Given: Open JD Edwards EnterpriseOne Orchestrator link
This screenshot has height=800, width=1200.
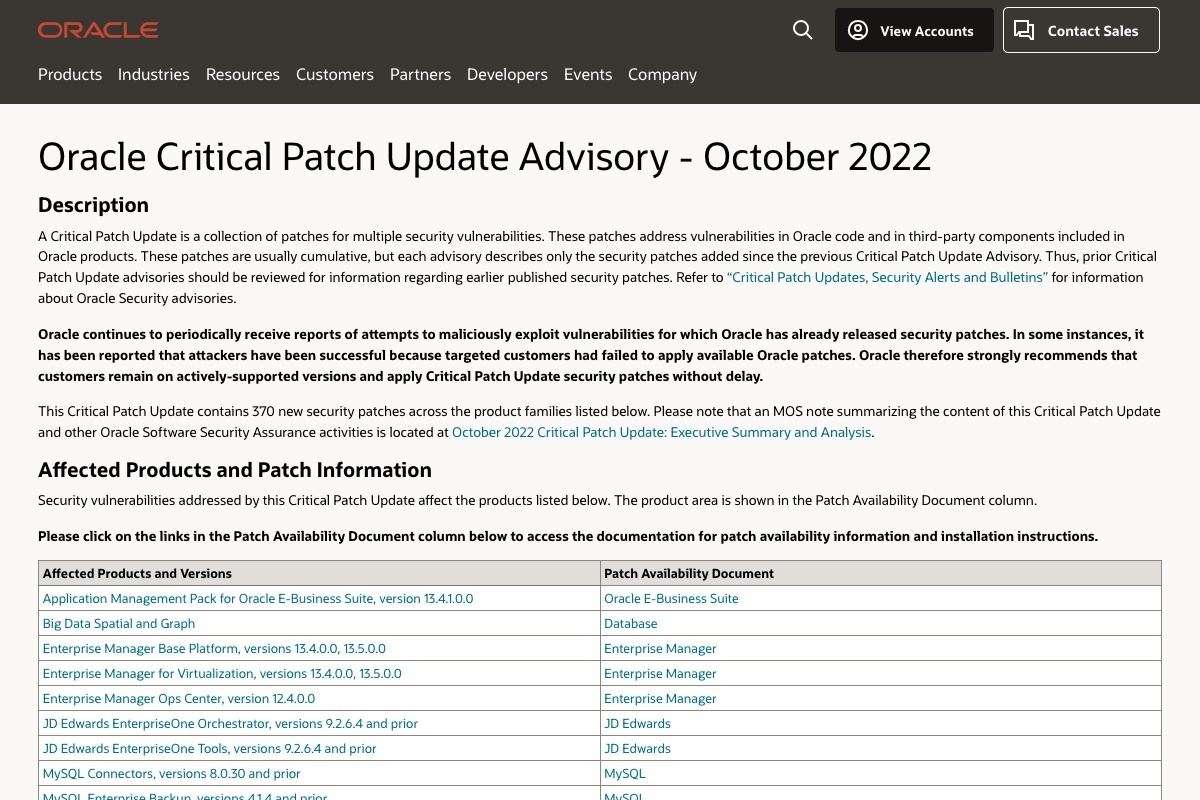Looking at the screenshot, I should (x=230, y=723).
